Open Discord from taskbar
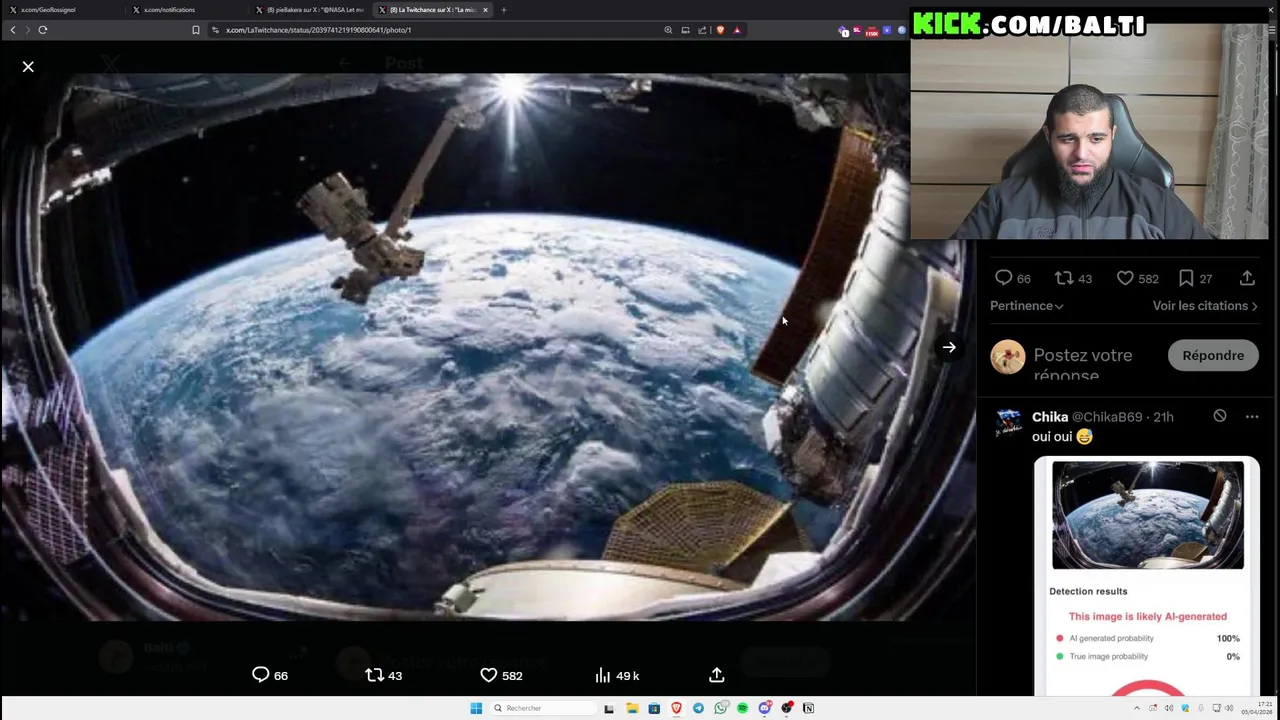1280x720 pixels. click(764, 708)
